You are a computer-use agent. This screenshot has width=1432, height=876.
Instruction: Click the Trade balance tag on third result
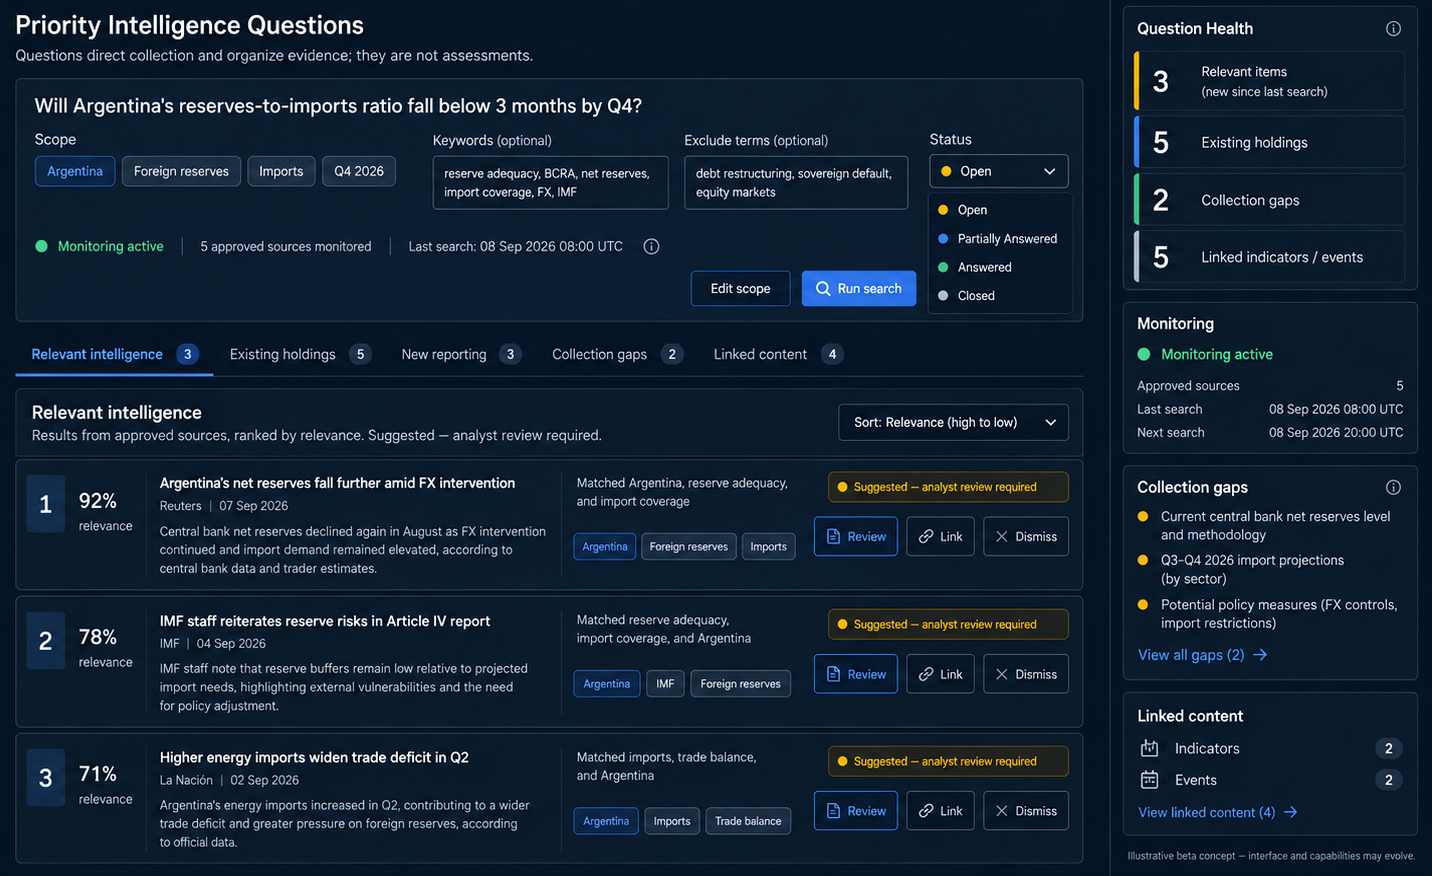pyautogui.click(x=748, y=821)
